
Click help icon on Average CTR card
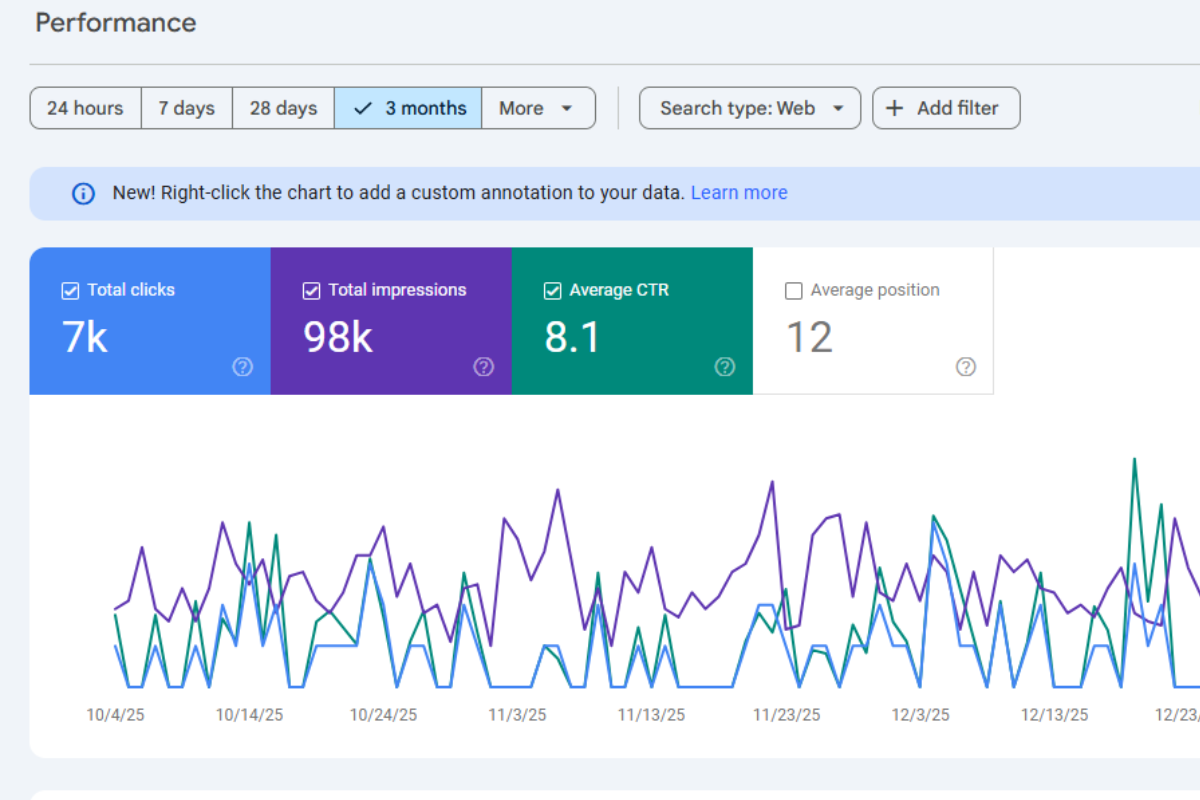724,367
